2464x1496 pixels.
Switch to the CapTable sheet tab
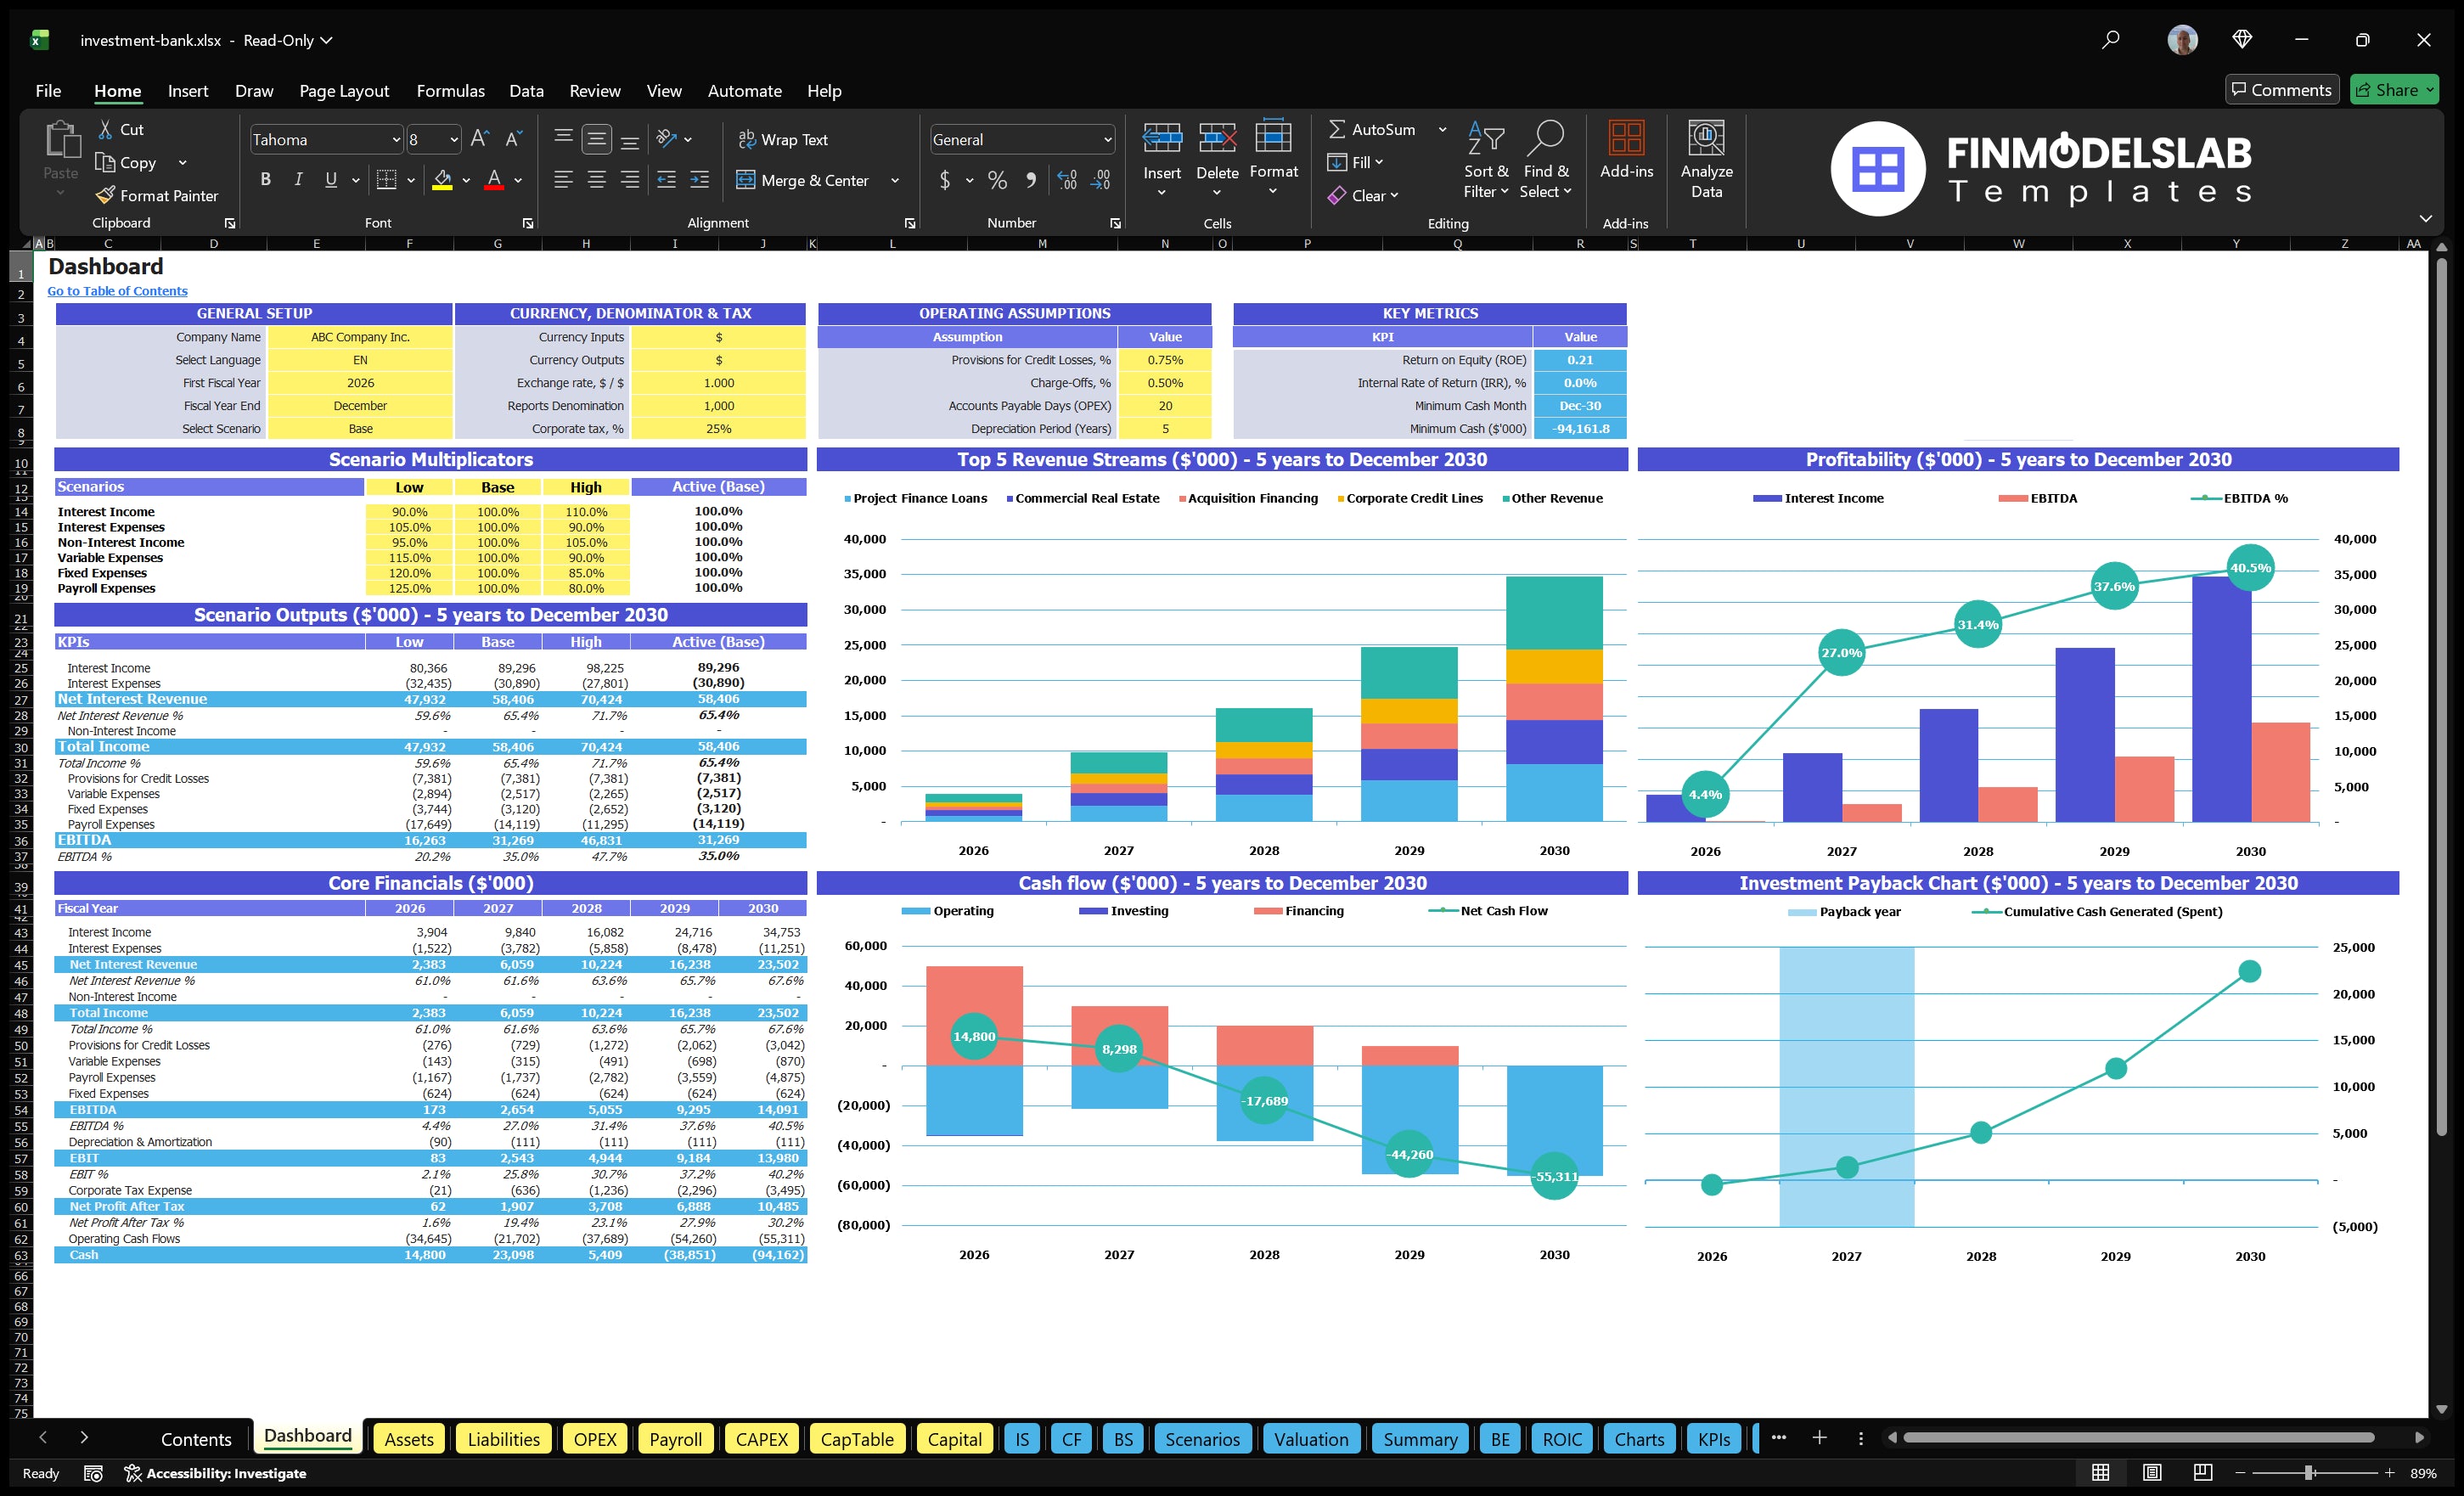pos(856,1438)
